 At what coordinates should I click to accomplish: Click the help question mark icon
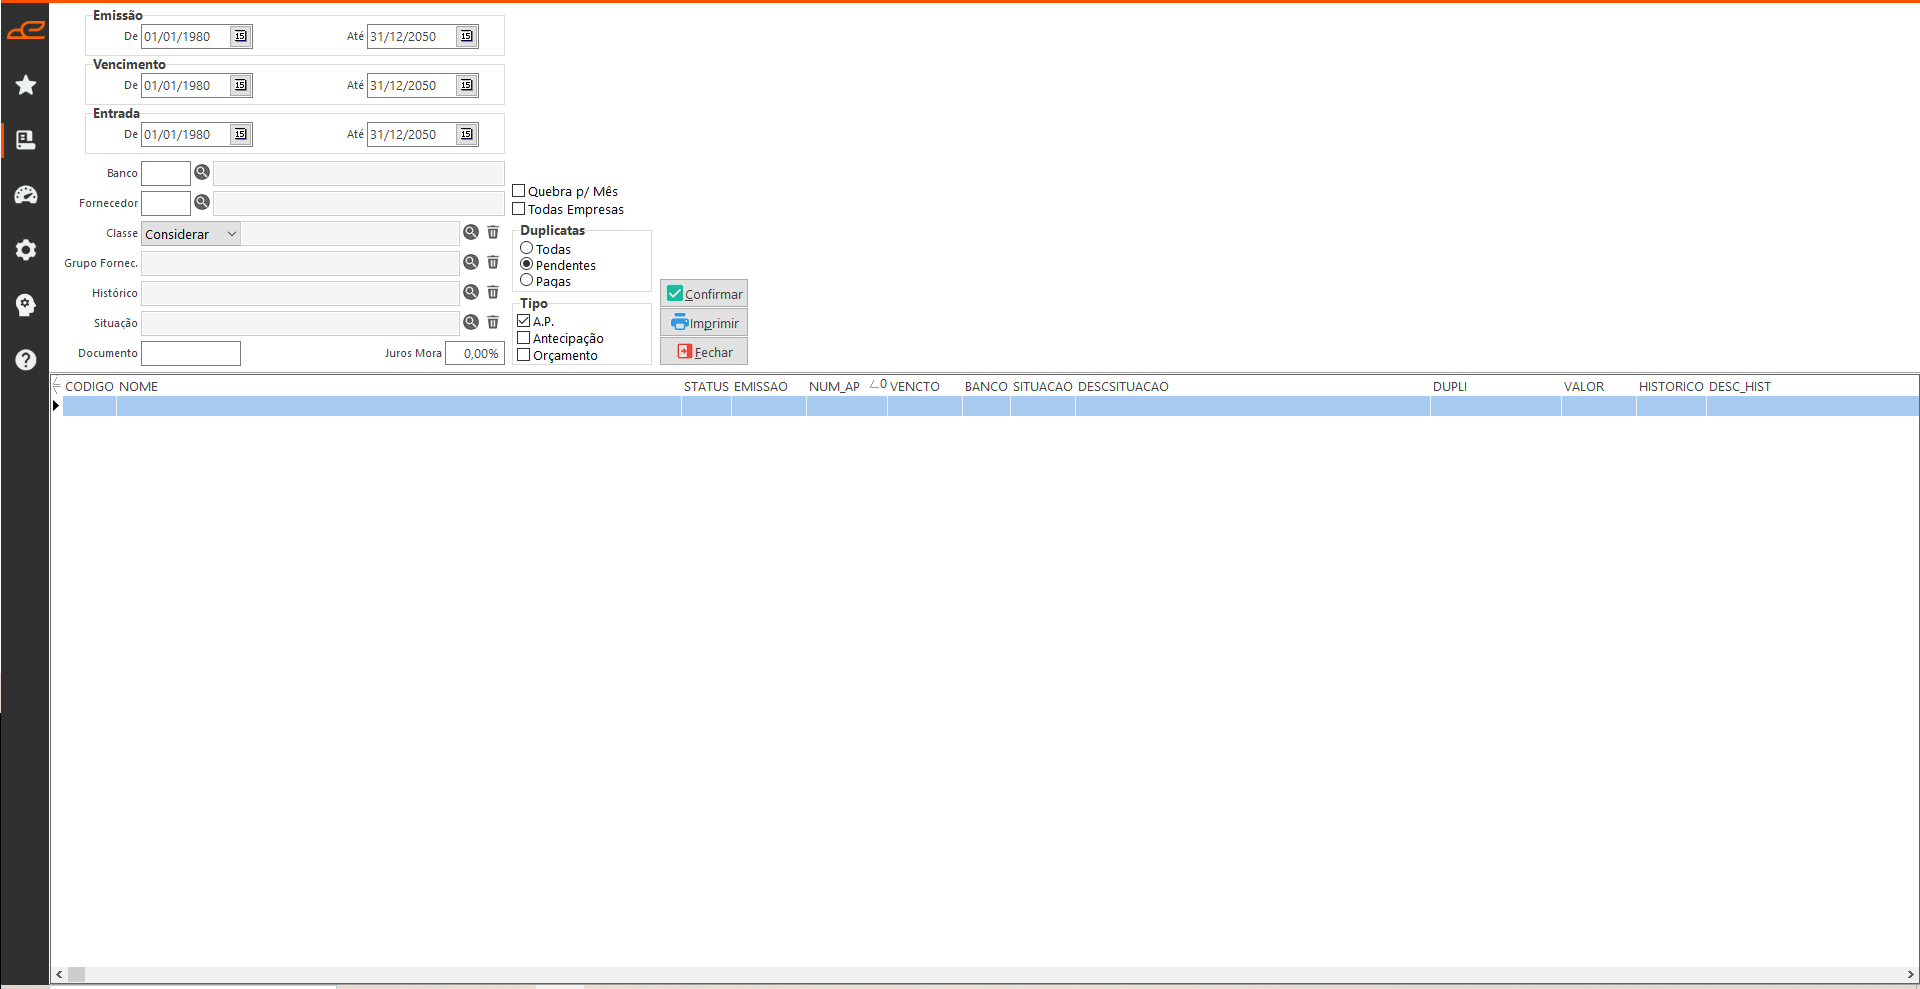click(x=26, y=360)
